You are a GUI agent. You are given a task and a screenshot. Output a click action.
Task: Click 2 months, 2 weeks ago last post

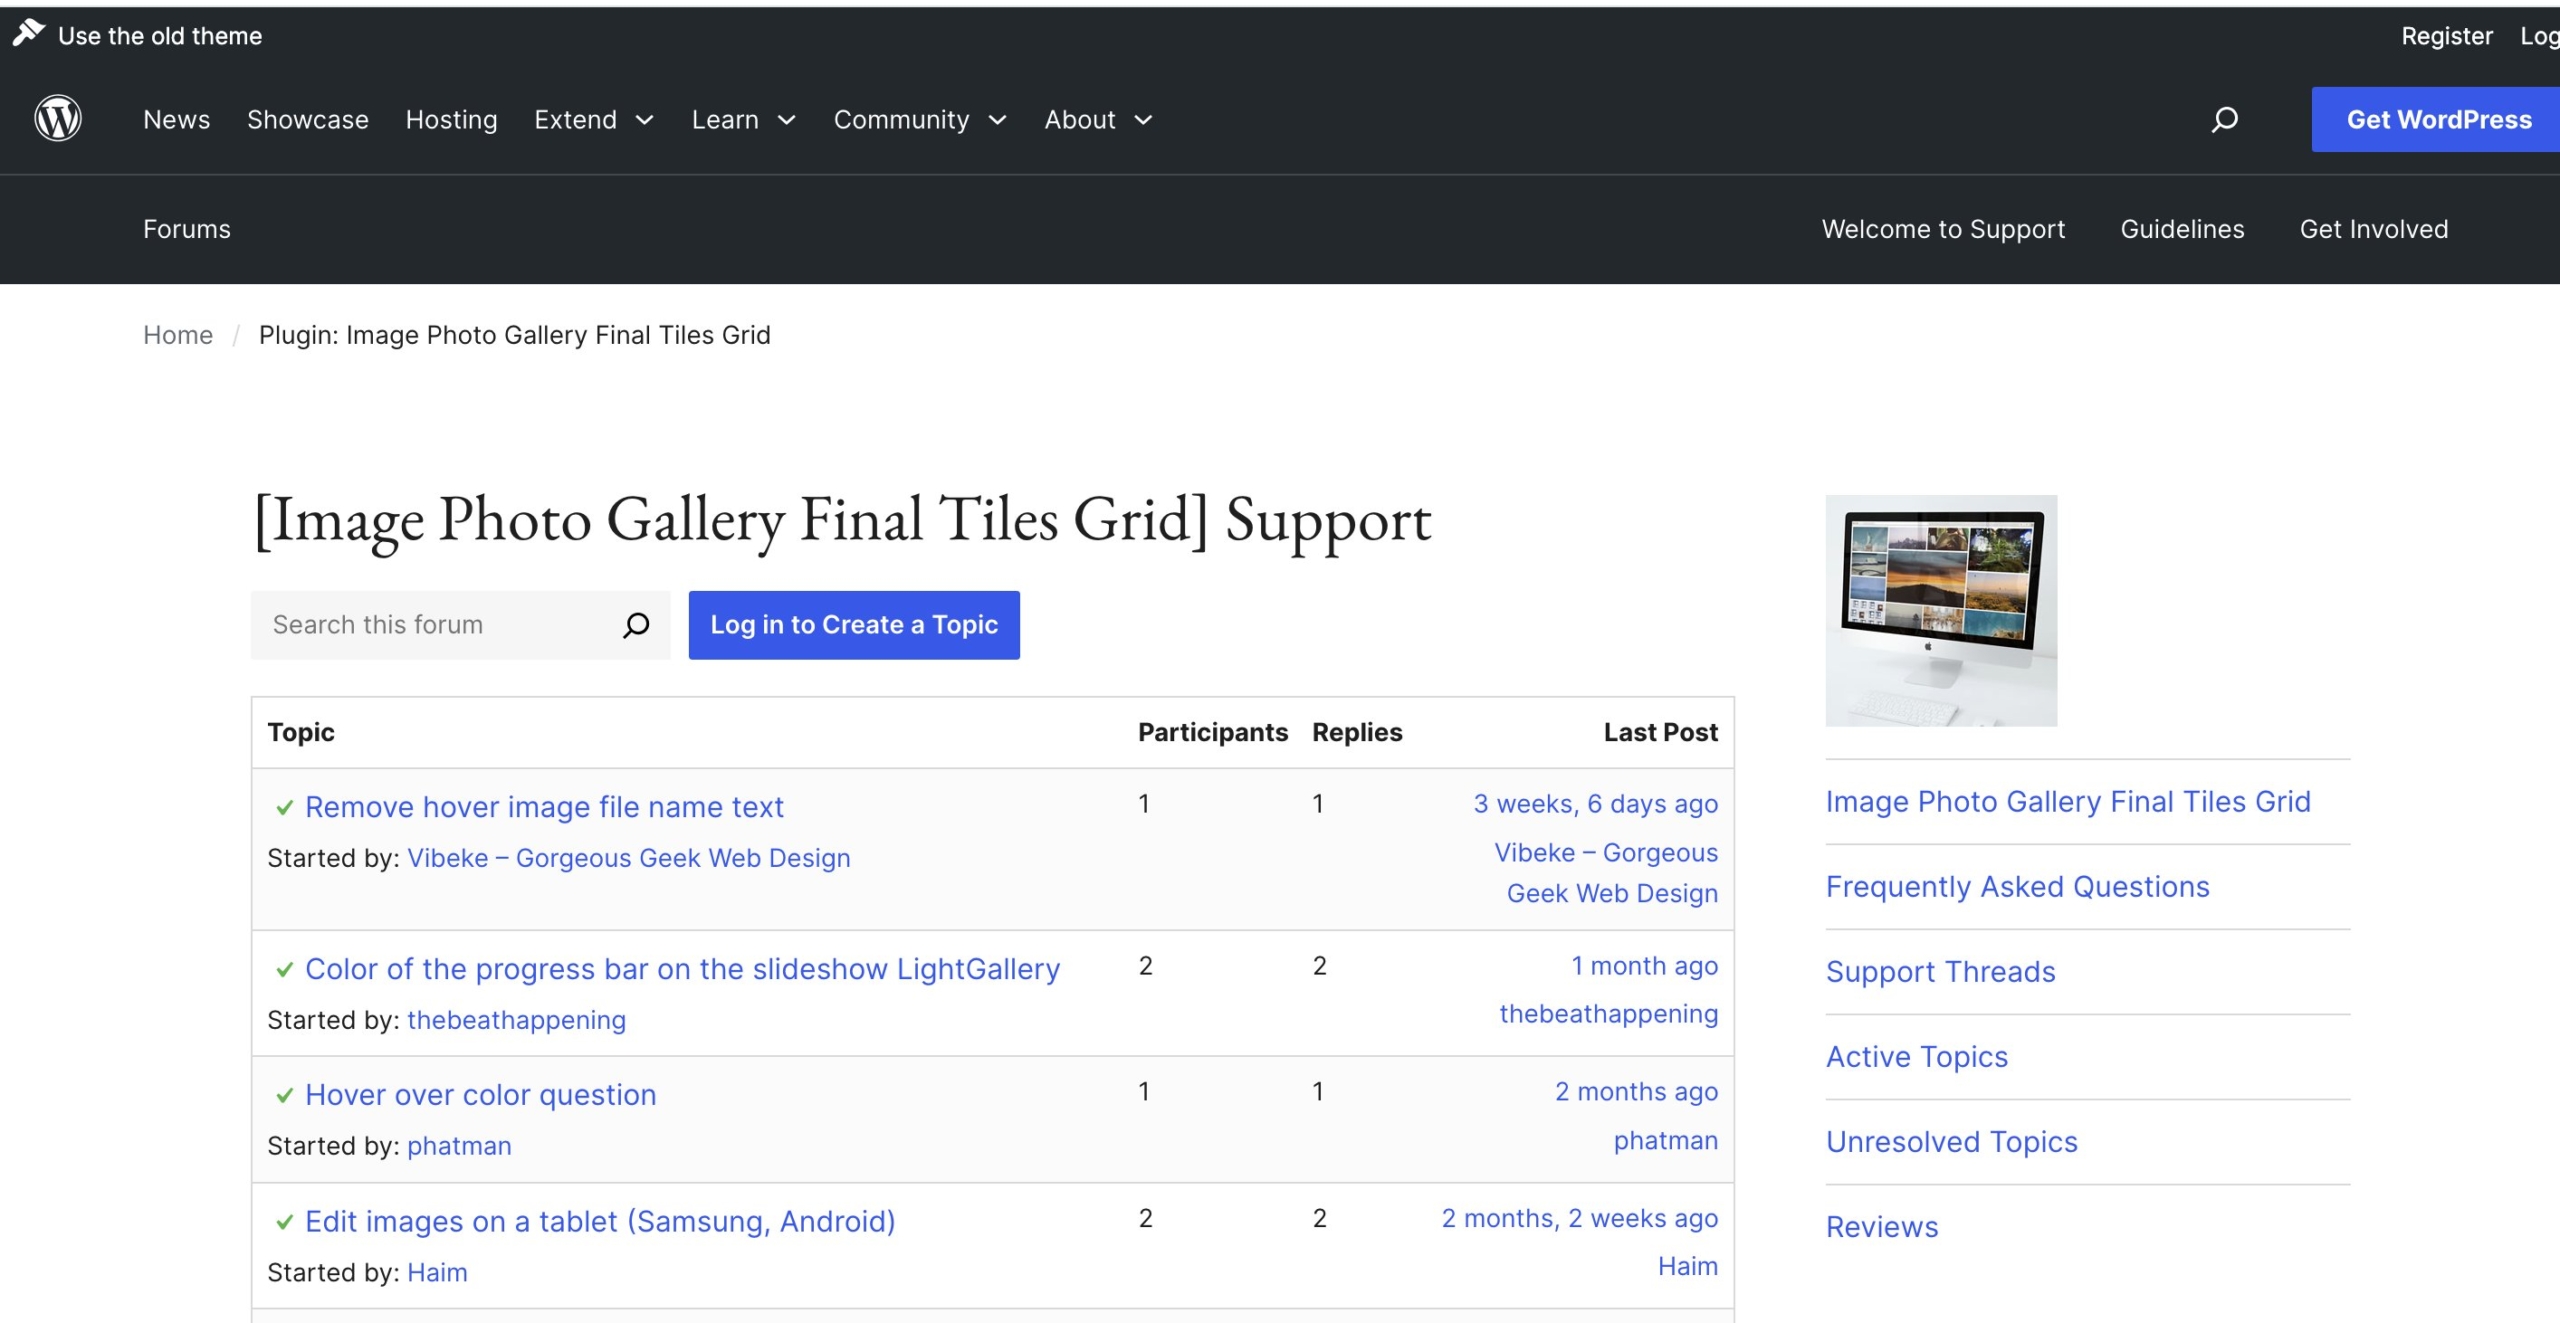click(1579, 1218)
